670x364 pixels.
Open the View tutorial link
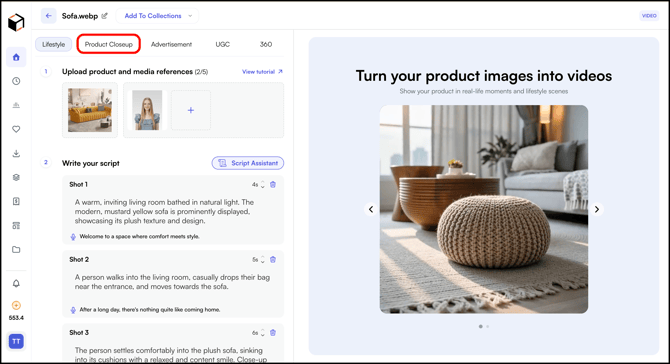(x=262, y=72)
